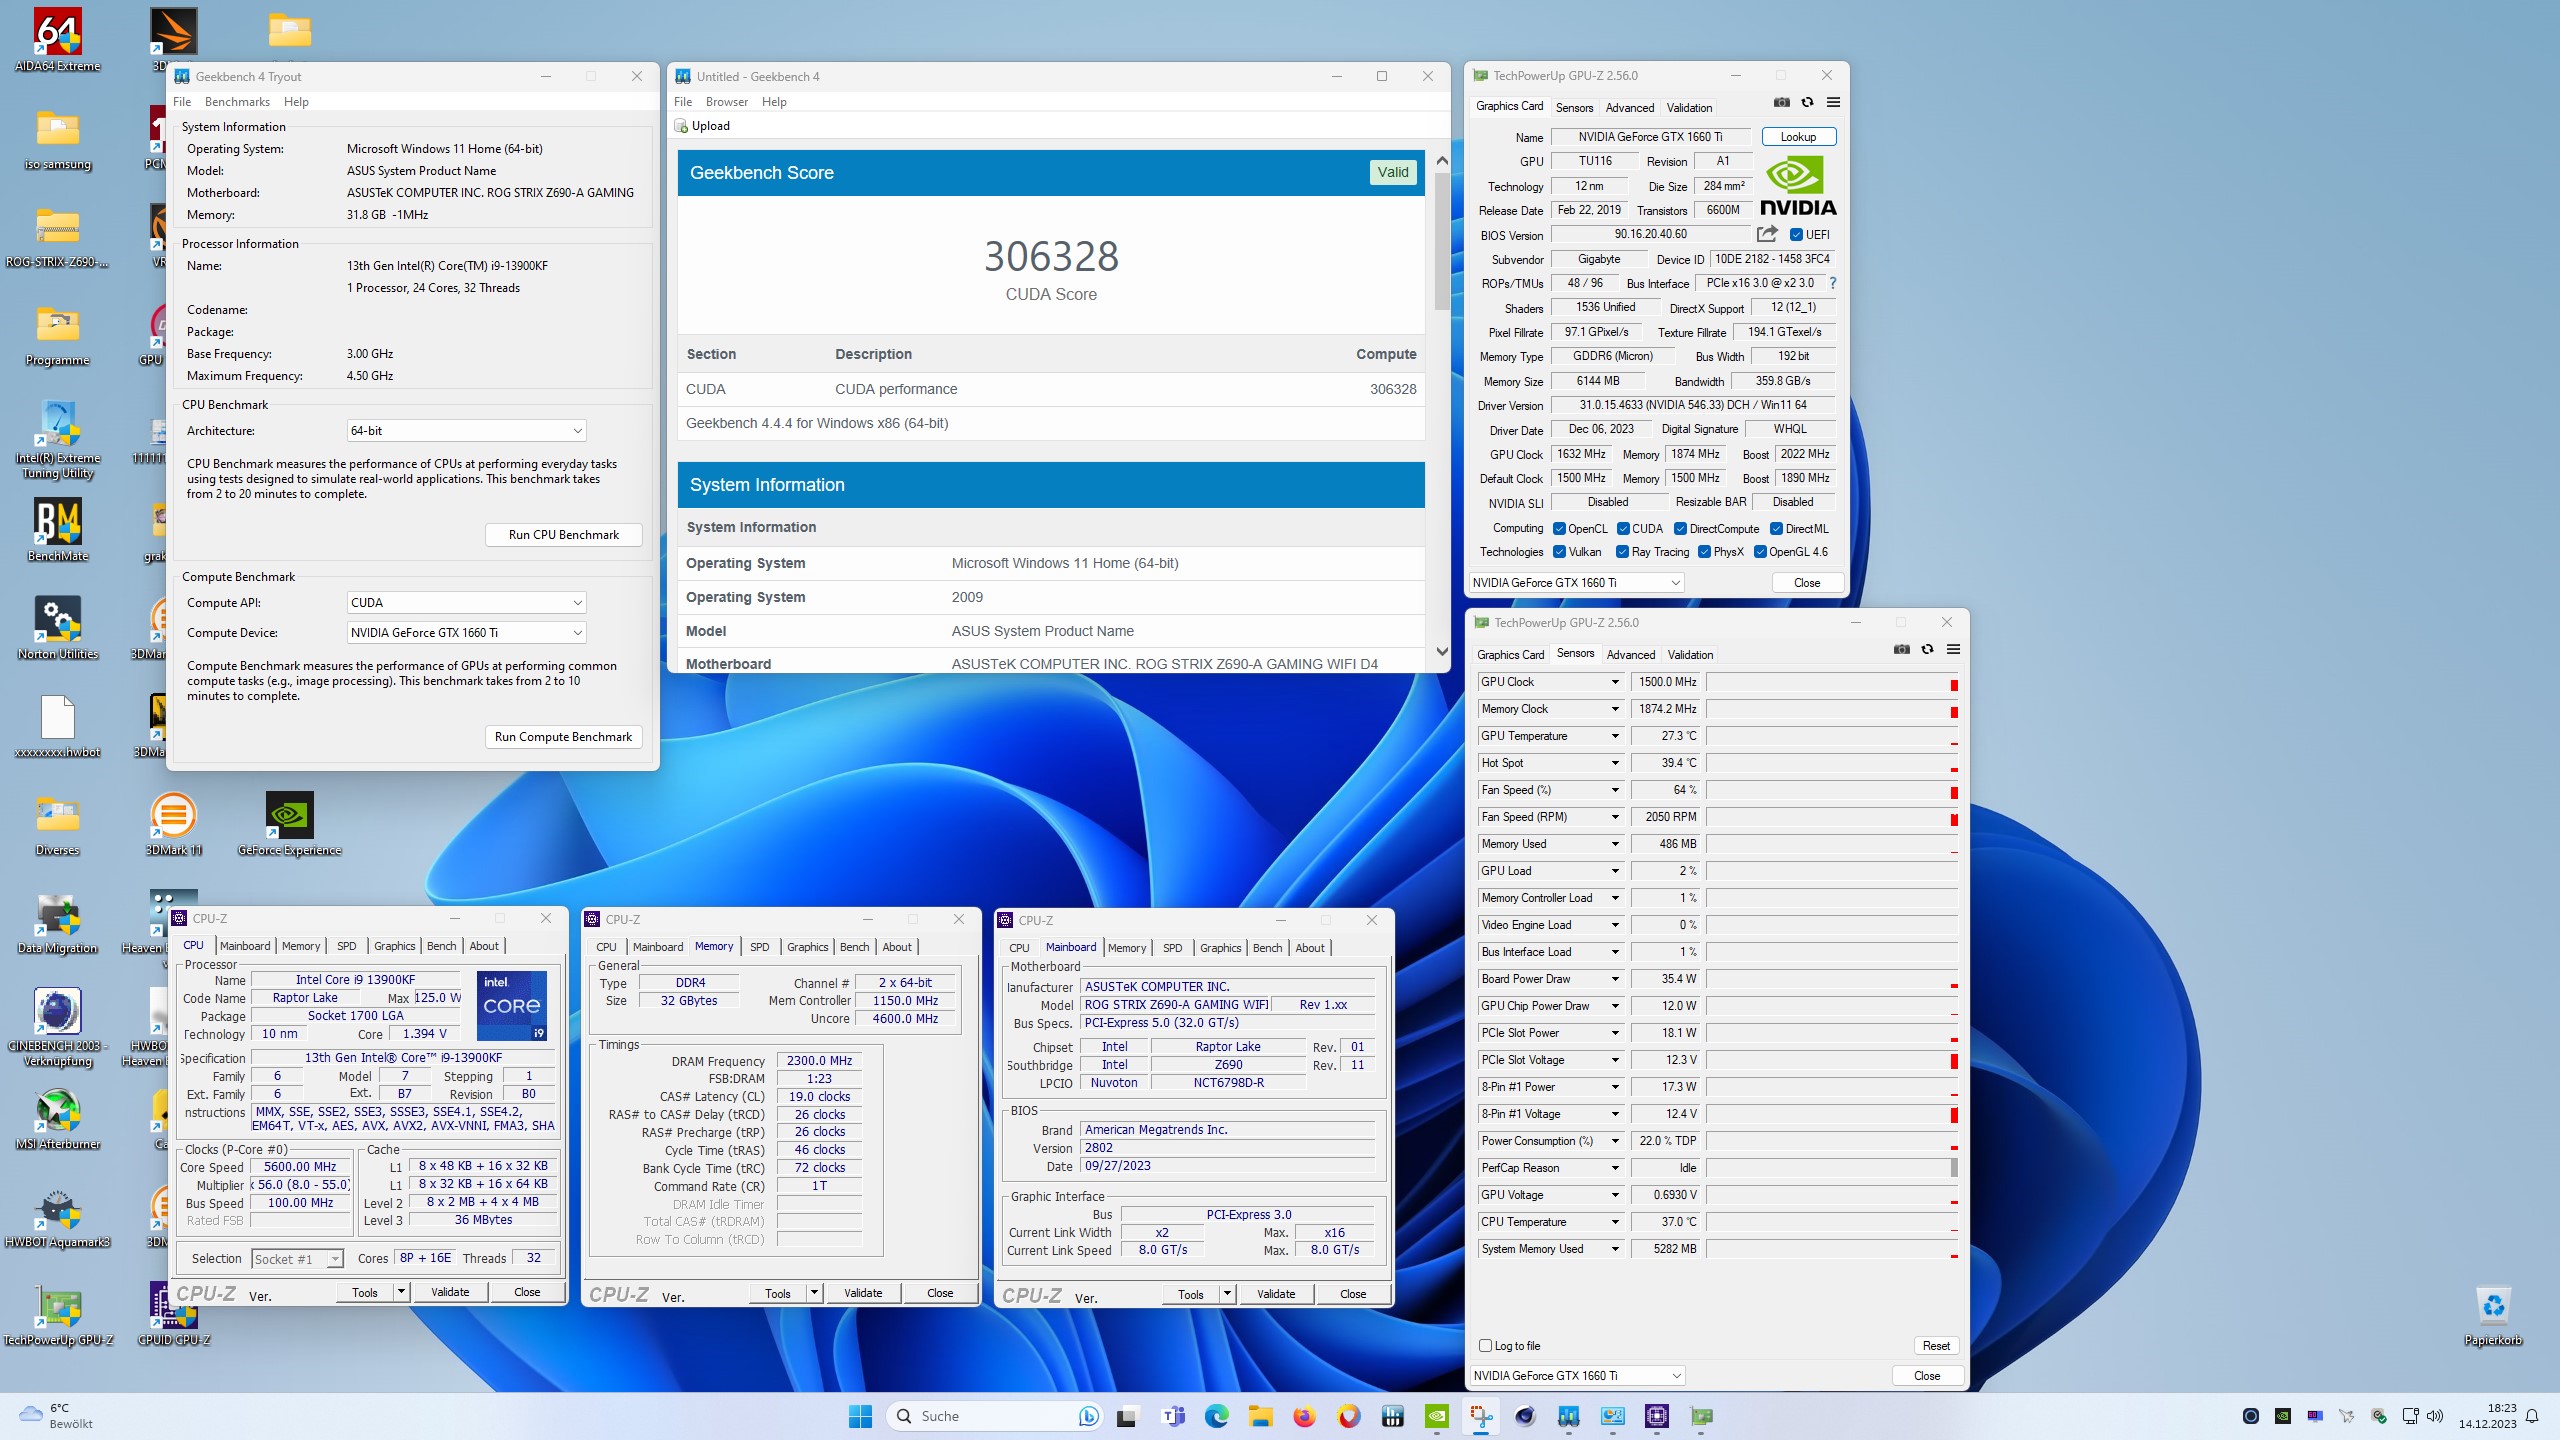This screenshot has height=1440, width=2560.
Task: Click Lookup button in GPU-Z
Action: click(x=1798, y=137)
